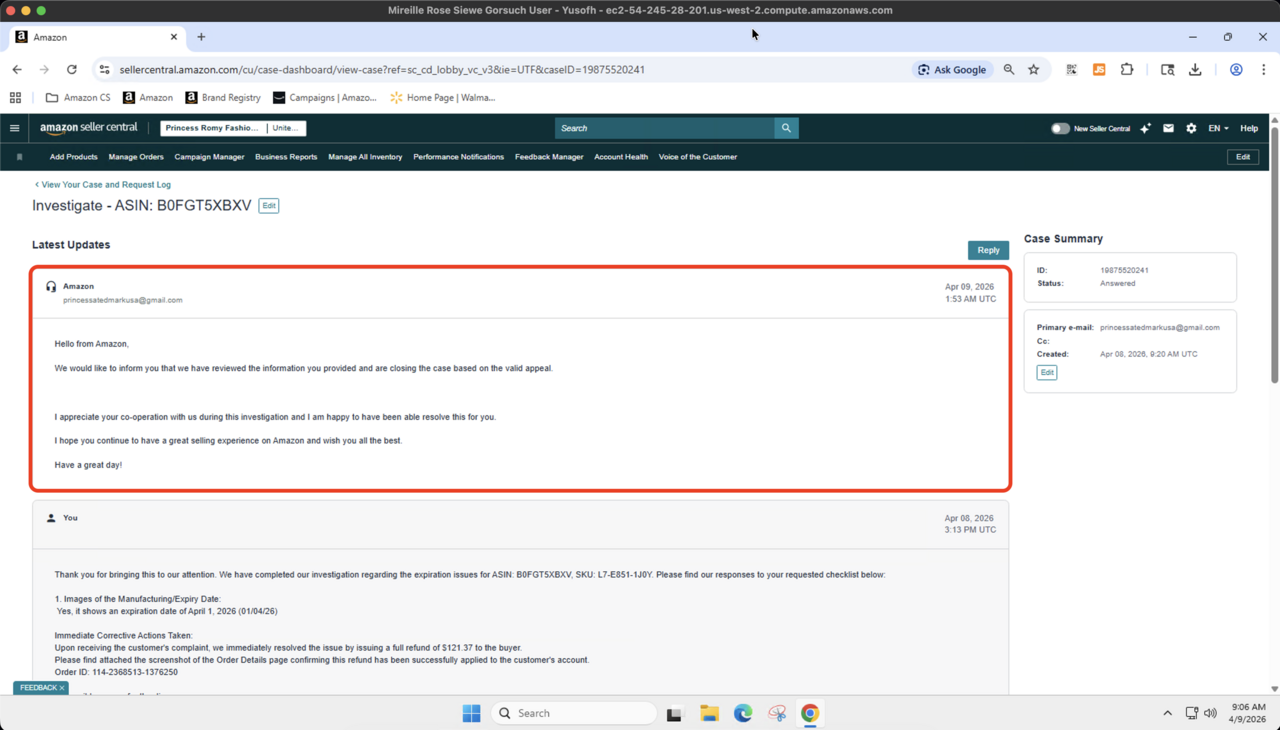
Task: Open Feedback Manager
Action: pos(549,157)
